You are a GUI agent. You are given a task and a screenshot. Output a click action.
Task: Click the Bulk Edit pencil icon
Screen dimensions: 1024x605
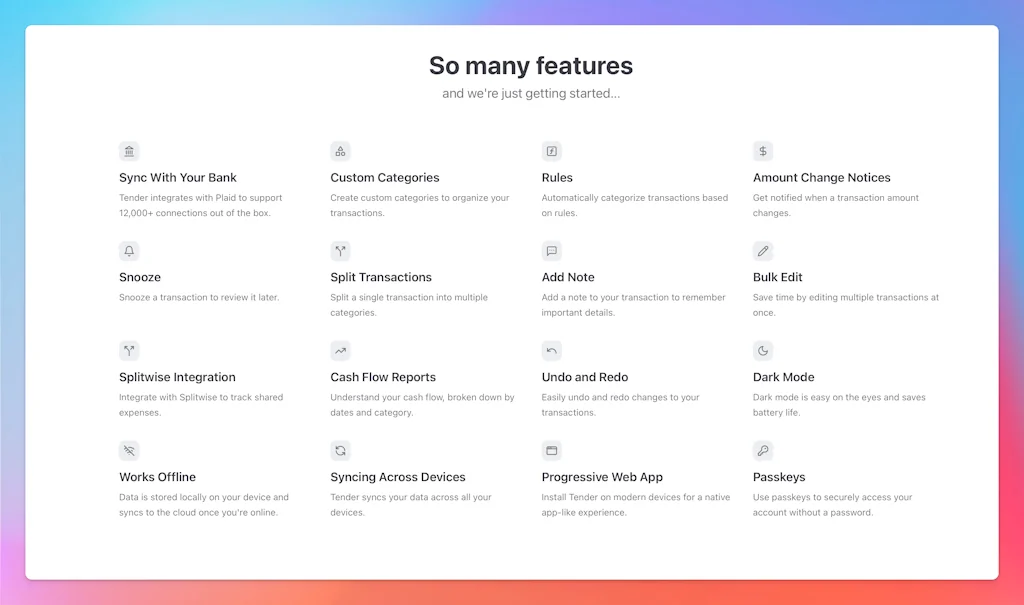[x=763, y=251]
